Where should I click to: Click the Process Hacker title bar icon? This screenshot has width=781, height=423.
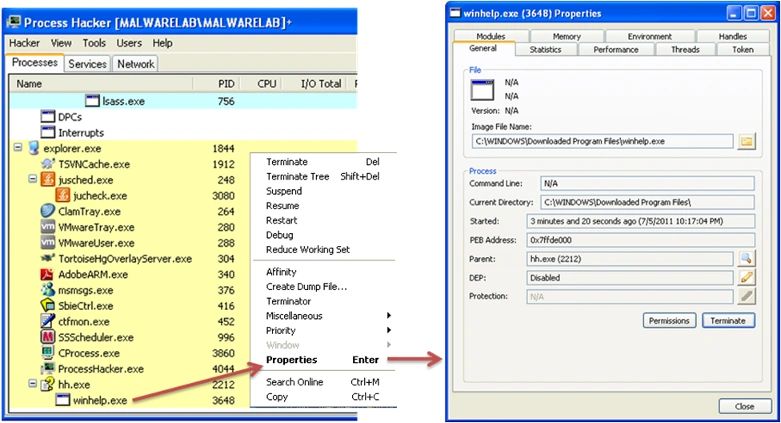pos(15,22)
